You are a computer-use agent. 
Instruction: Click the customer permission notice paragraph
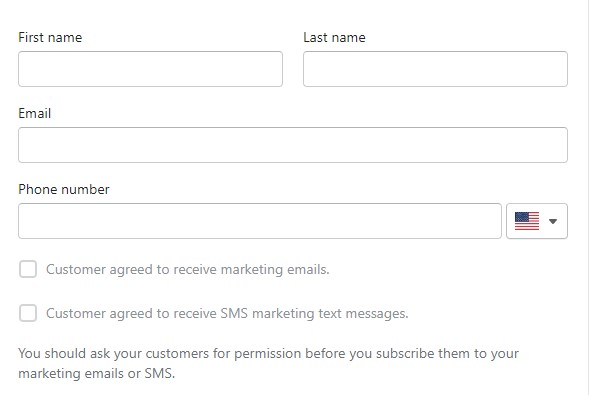coord(268,363)
